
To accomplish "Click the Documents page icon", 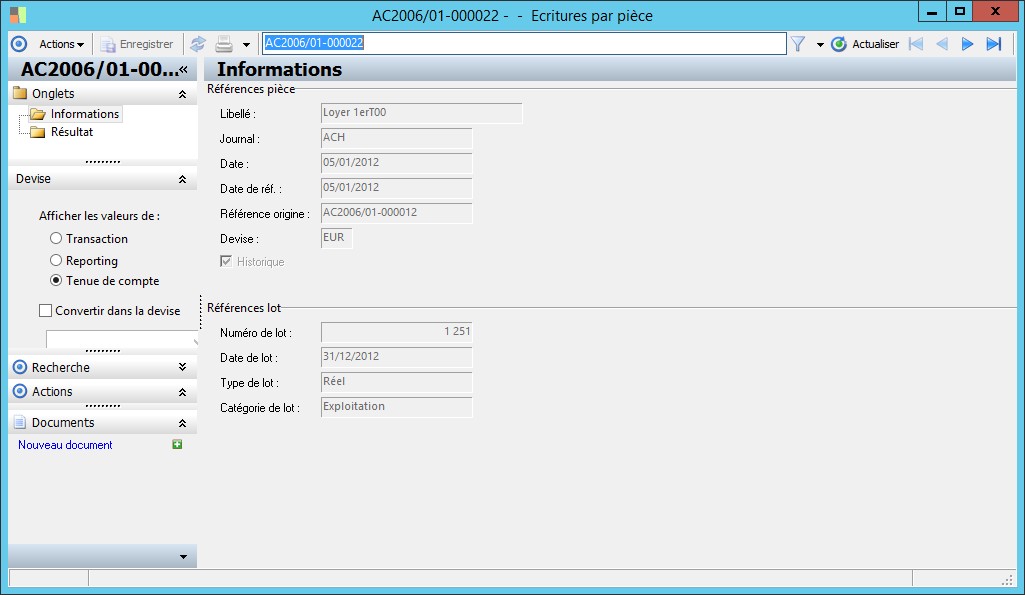I will click(x=20, y=422).
